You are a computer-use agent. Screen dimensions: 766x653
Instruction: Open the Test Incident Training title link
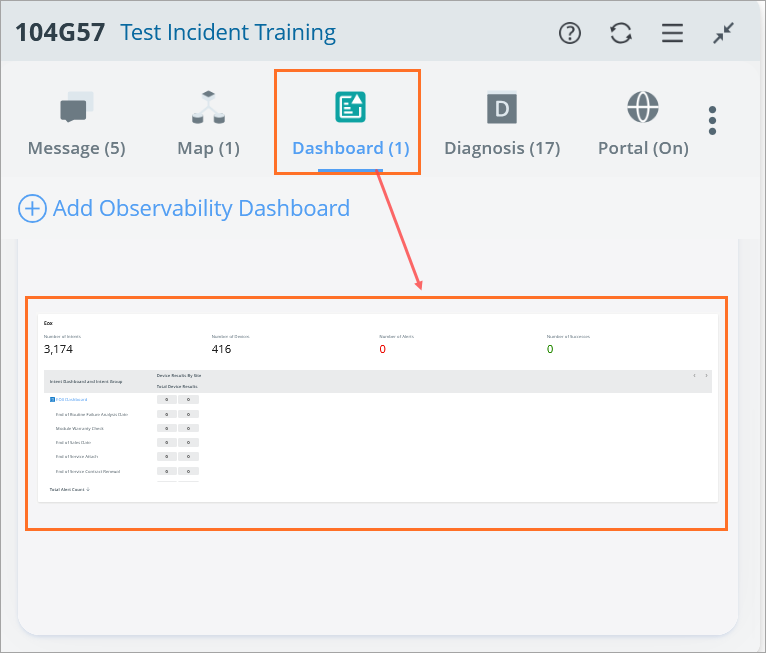coord(228,32)
